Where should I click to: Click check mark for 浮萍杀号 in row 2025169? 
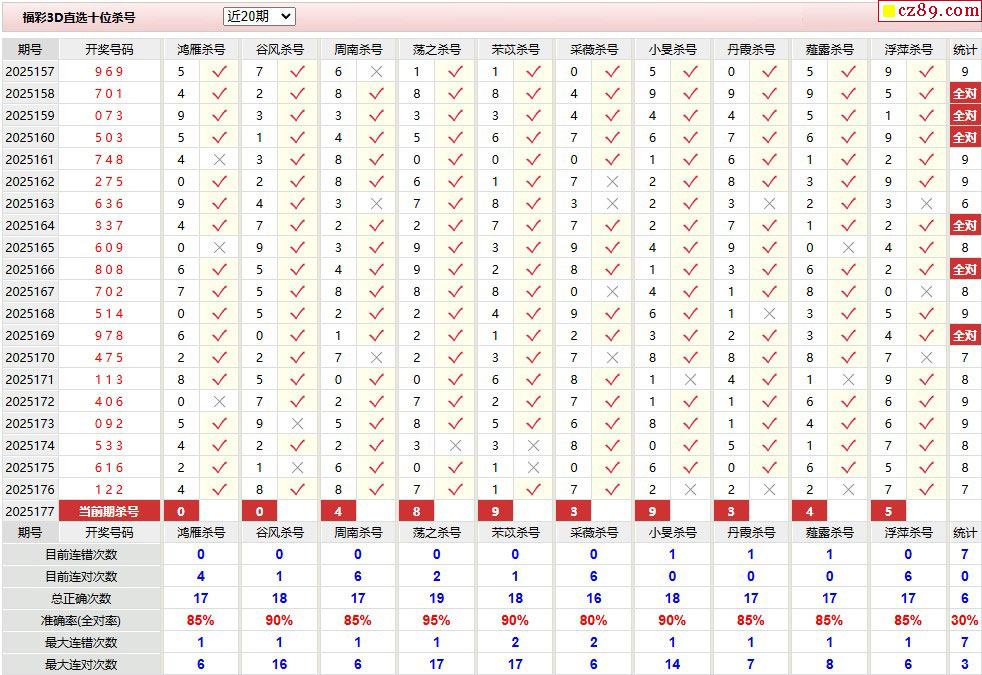(x=927, y=336)
